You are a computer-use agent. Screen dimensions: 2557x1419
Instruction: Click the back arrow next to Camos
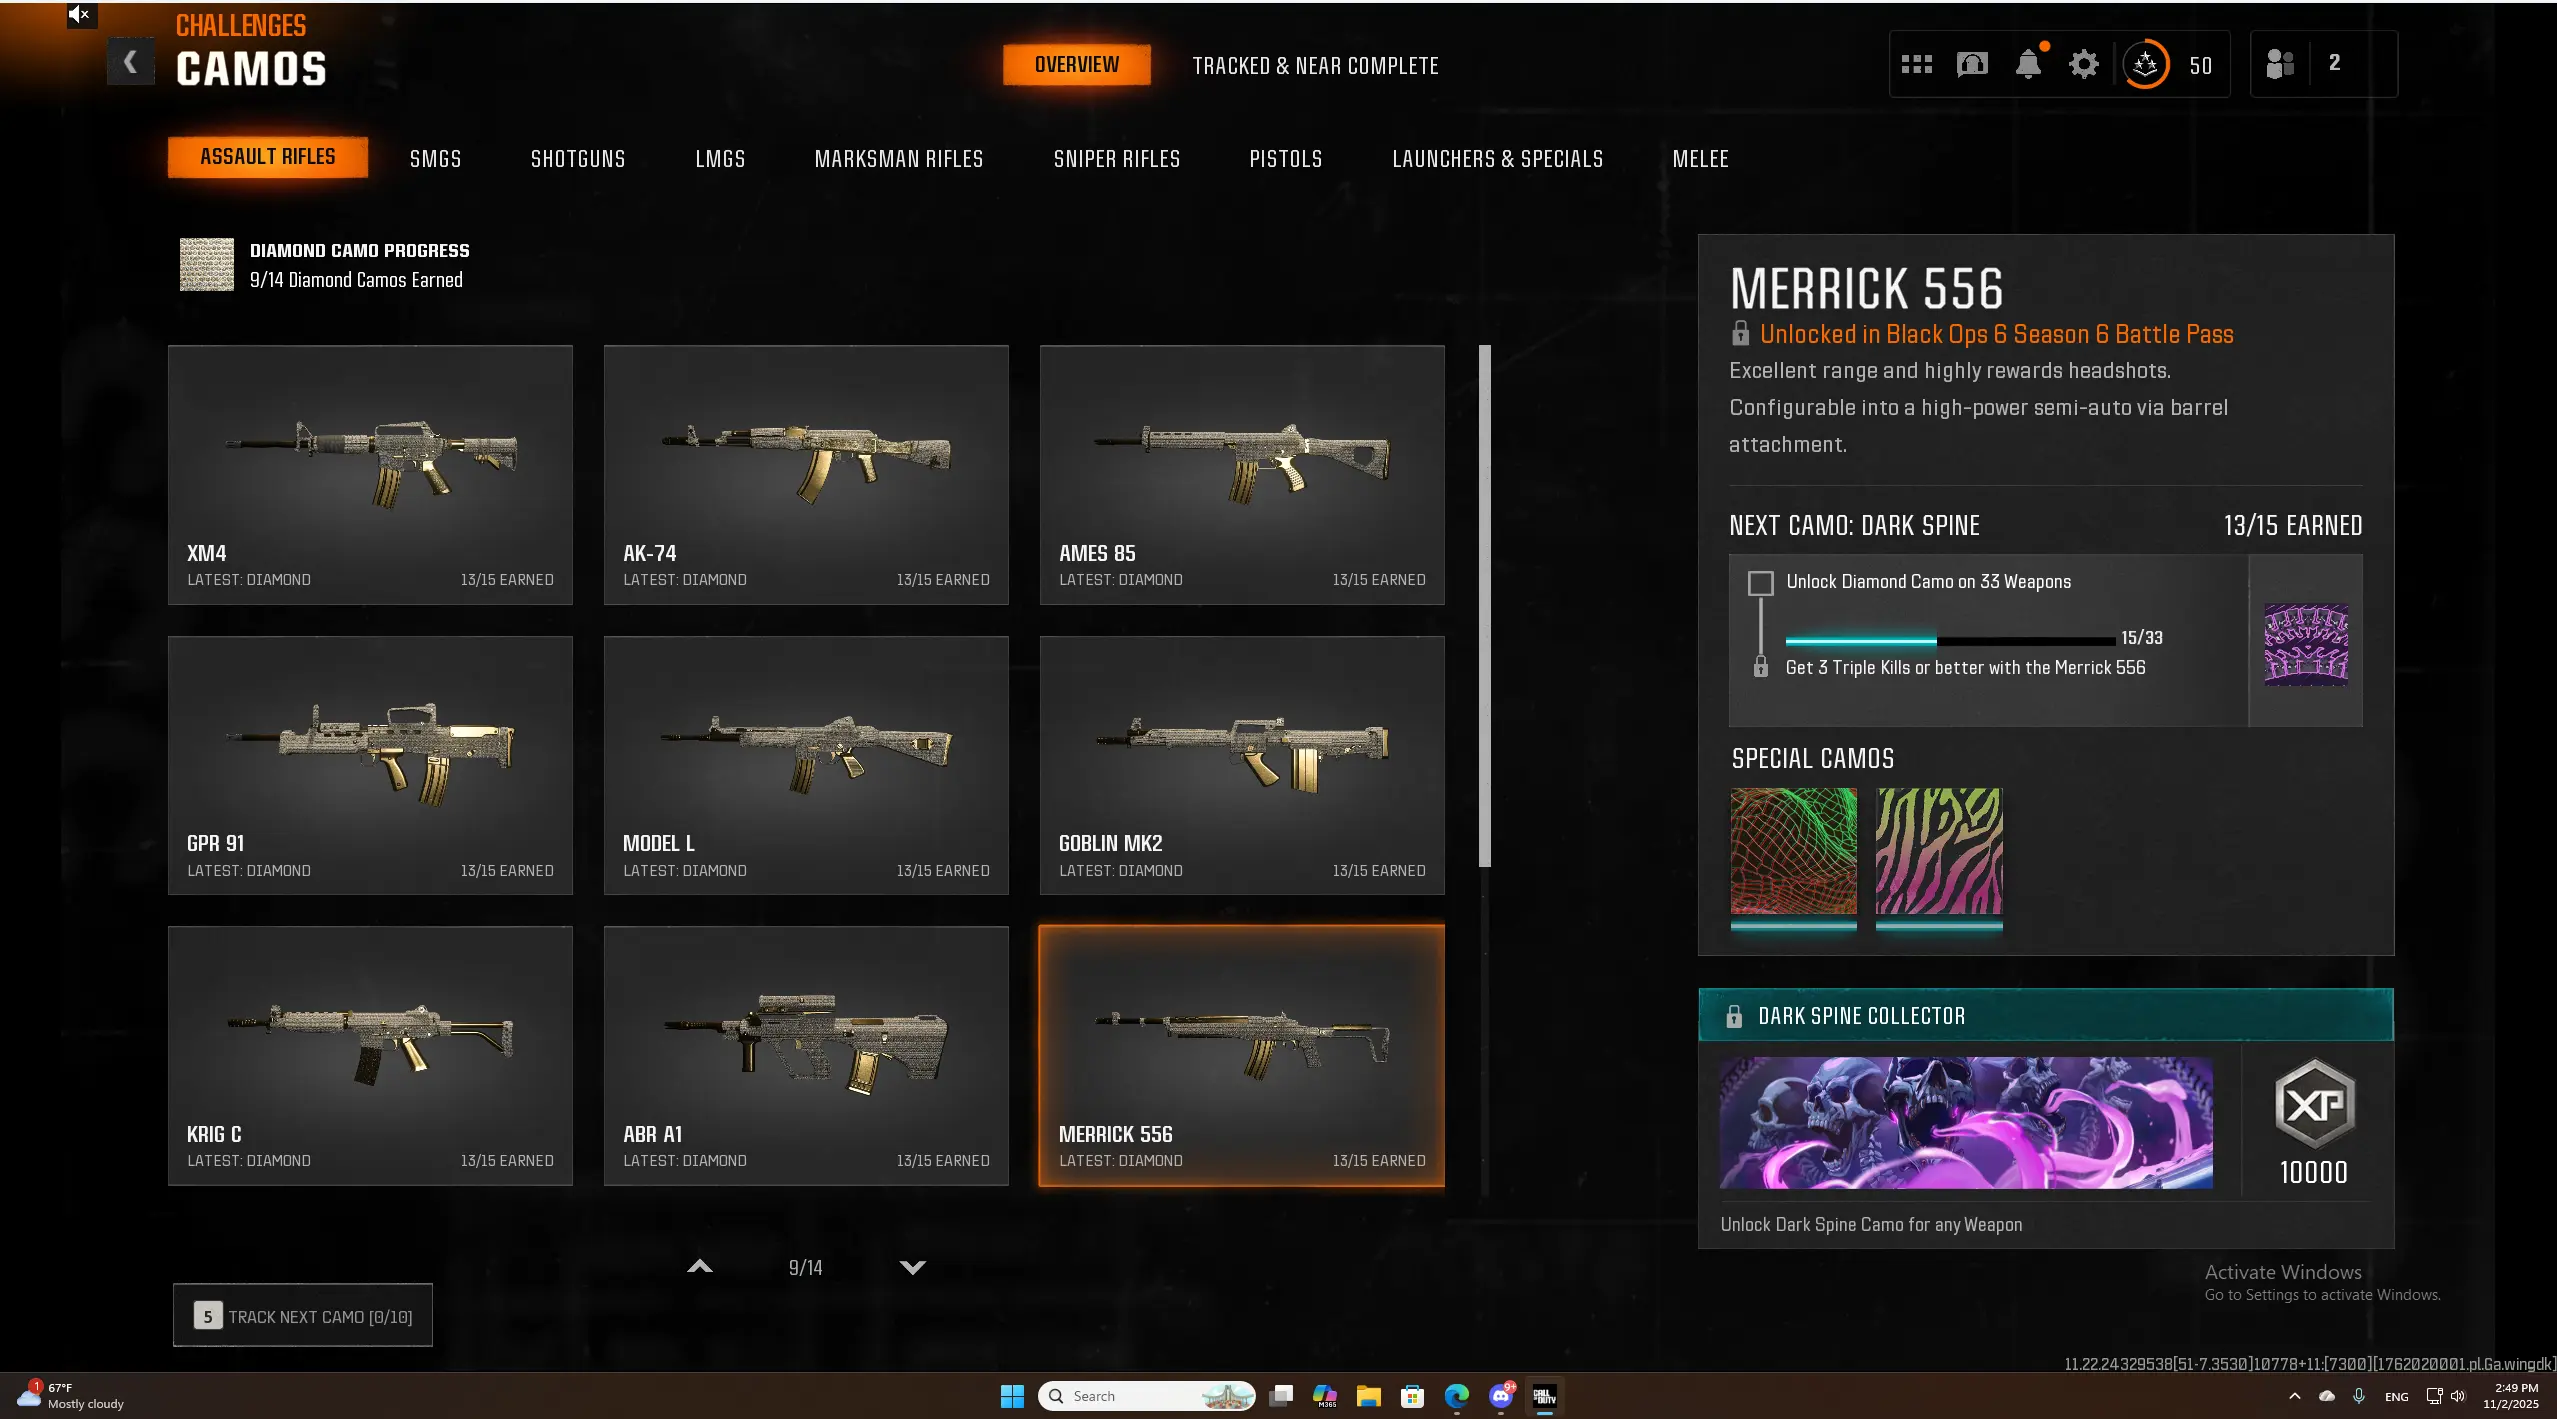click(130, 62)
